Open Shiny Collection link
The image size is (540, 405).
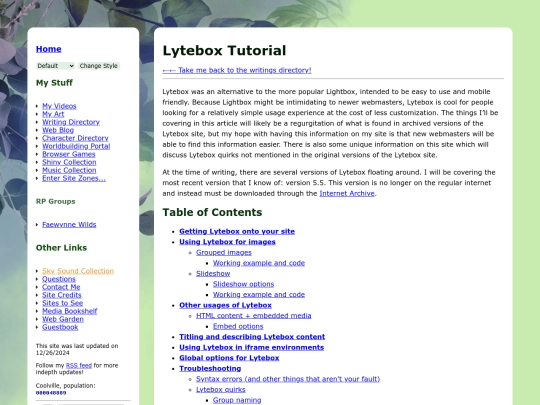(69, 162)
